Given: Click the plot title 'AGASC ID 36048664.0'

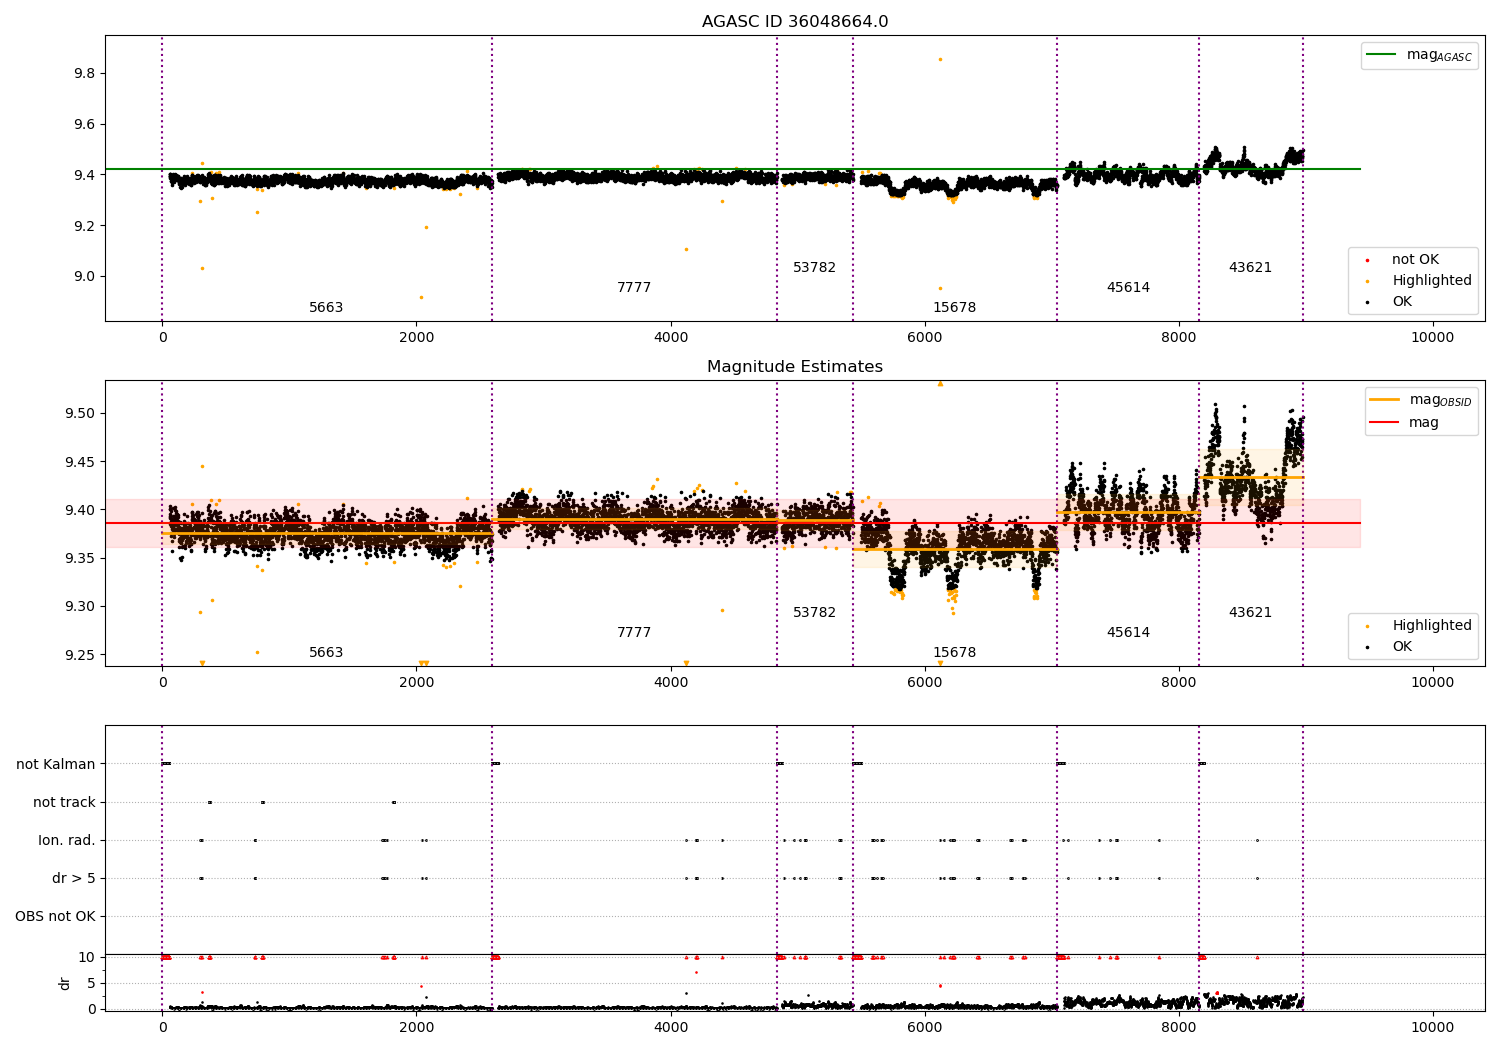Looking at the screenshot, I should click(x=795, y=22).
